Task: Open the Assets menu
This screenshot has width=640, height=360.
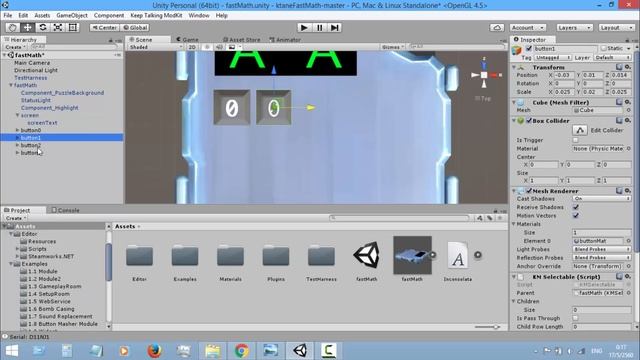Action: pos(42,15)
